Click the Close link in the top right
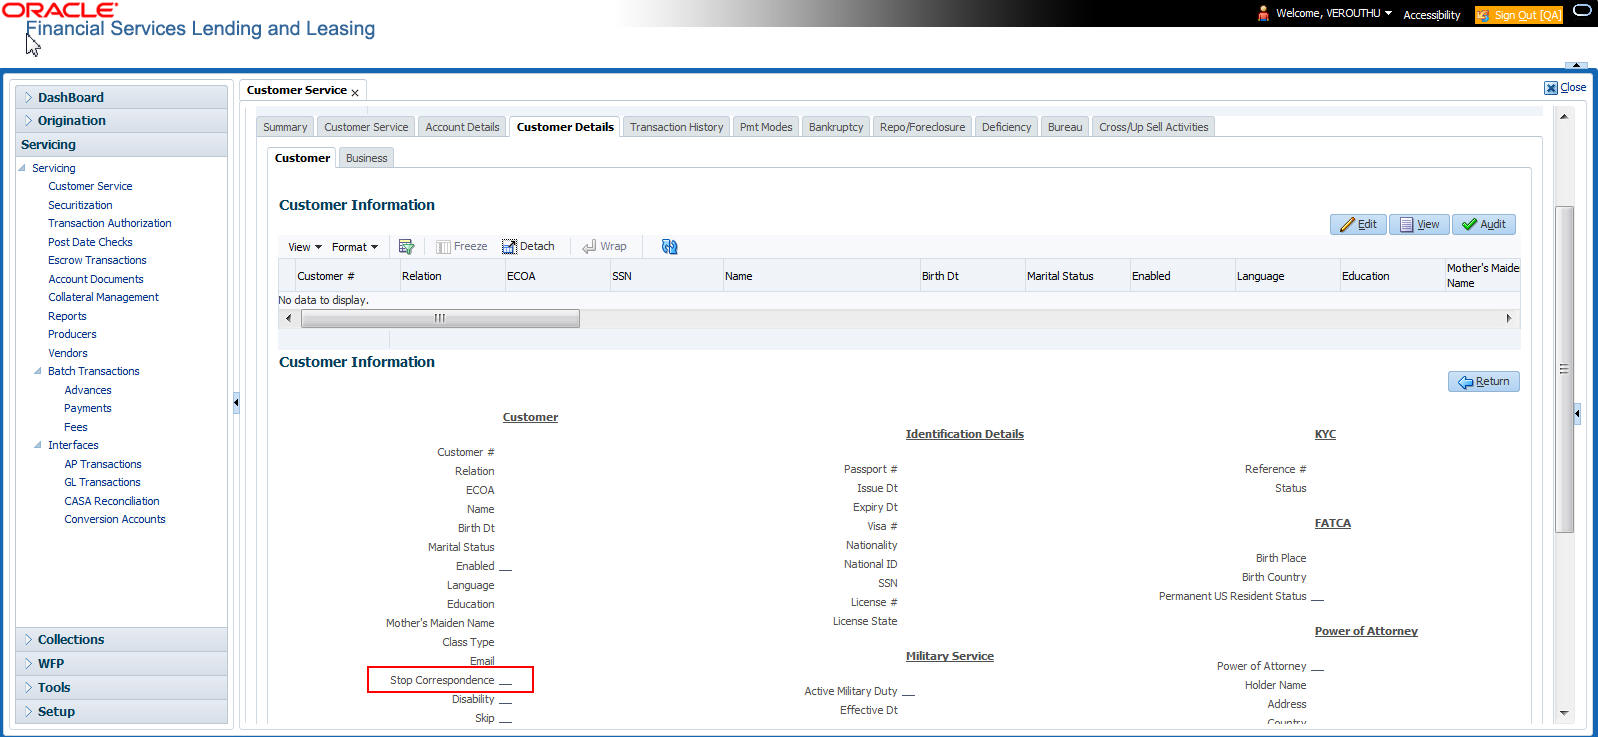 tap(1565, 87)
